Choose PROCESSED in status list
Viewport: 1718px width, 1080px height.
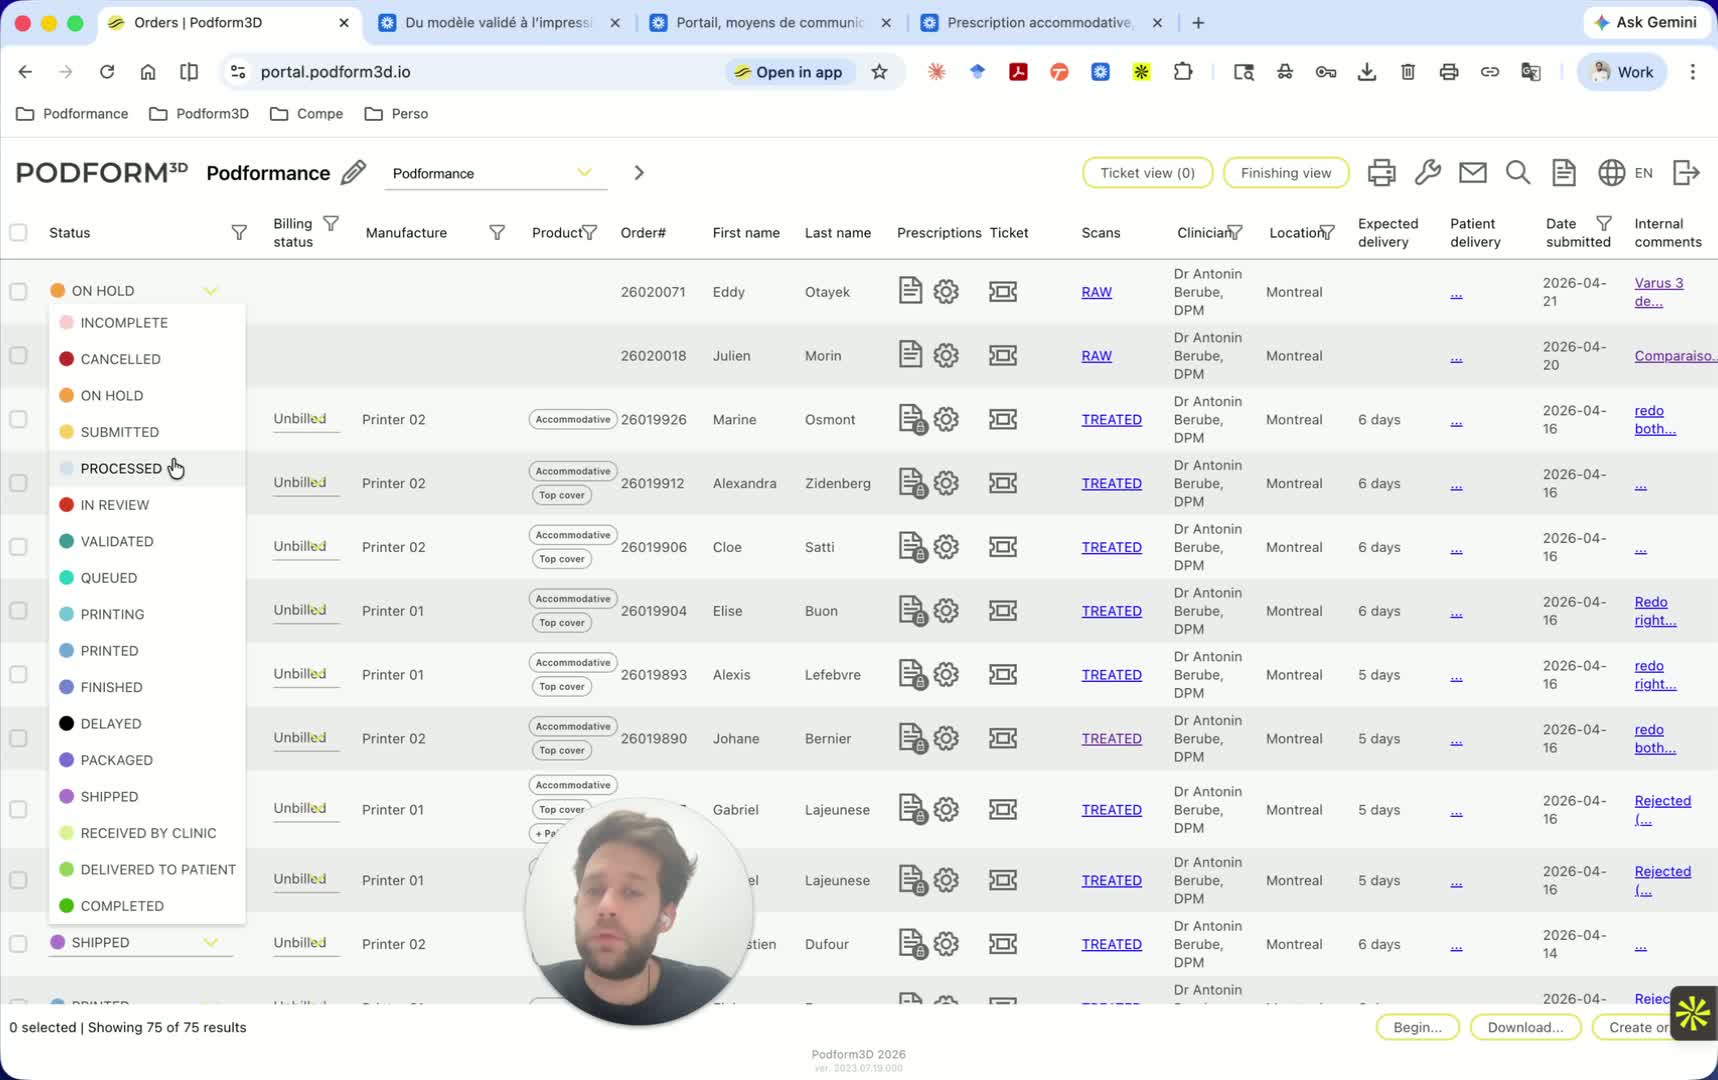tap(147, 468)
